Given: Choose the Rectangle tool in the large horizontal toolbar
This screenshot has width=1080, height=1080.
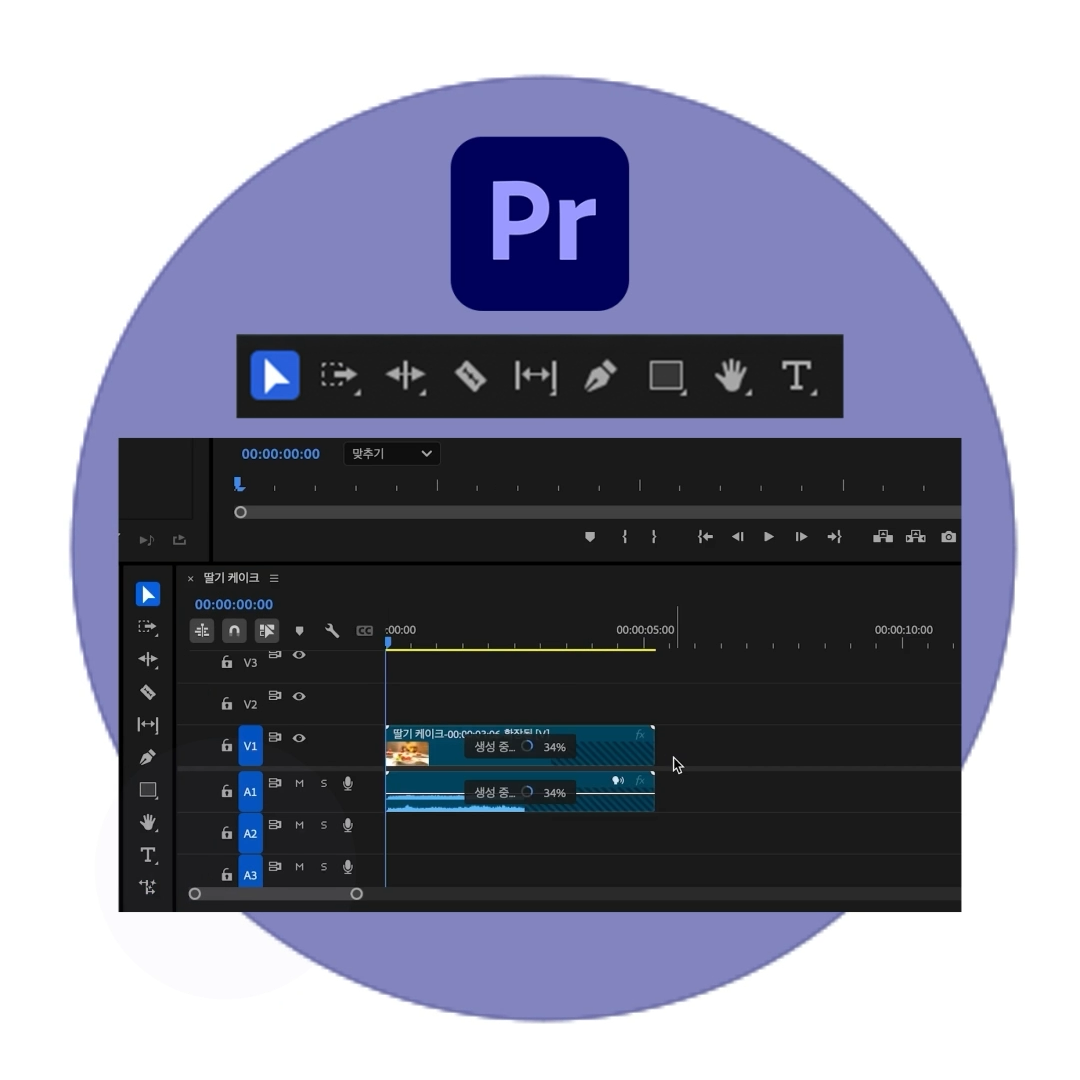Looking at the screenshot, I should click(666, 376).
